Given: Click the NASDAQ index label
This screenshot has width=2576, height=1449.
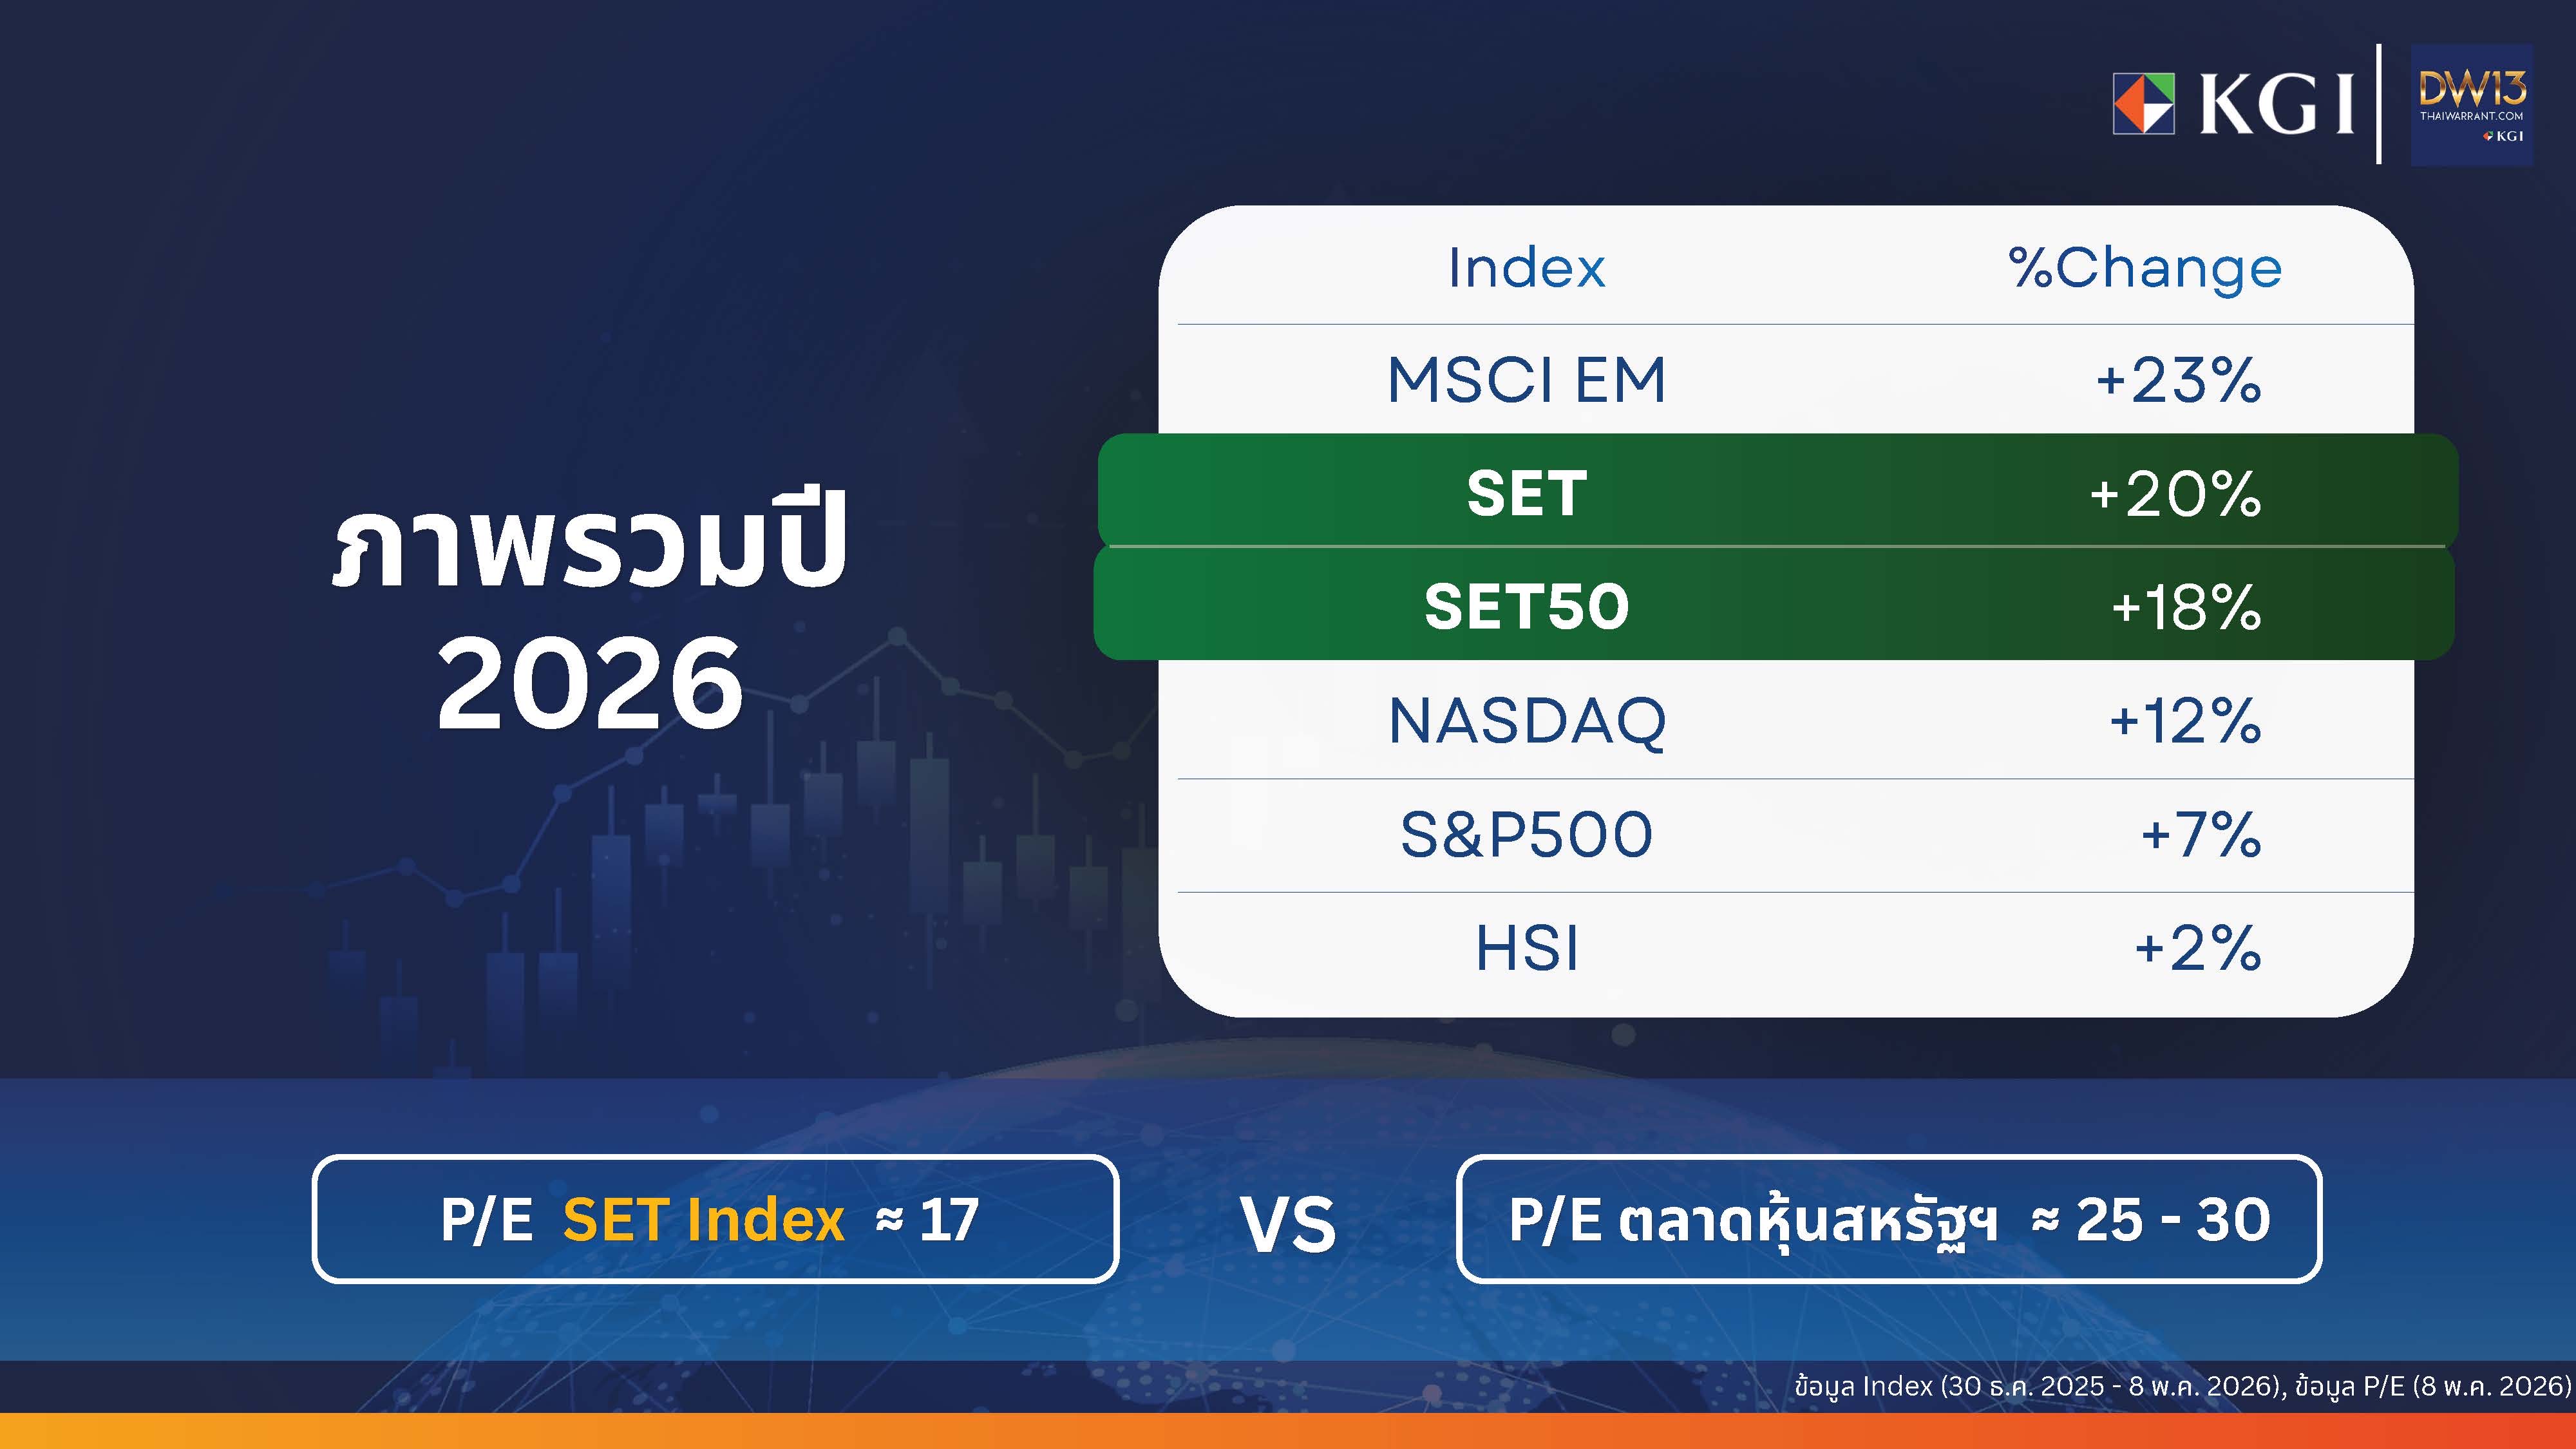Looking at the screenshot, I should [1527, 721].
